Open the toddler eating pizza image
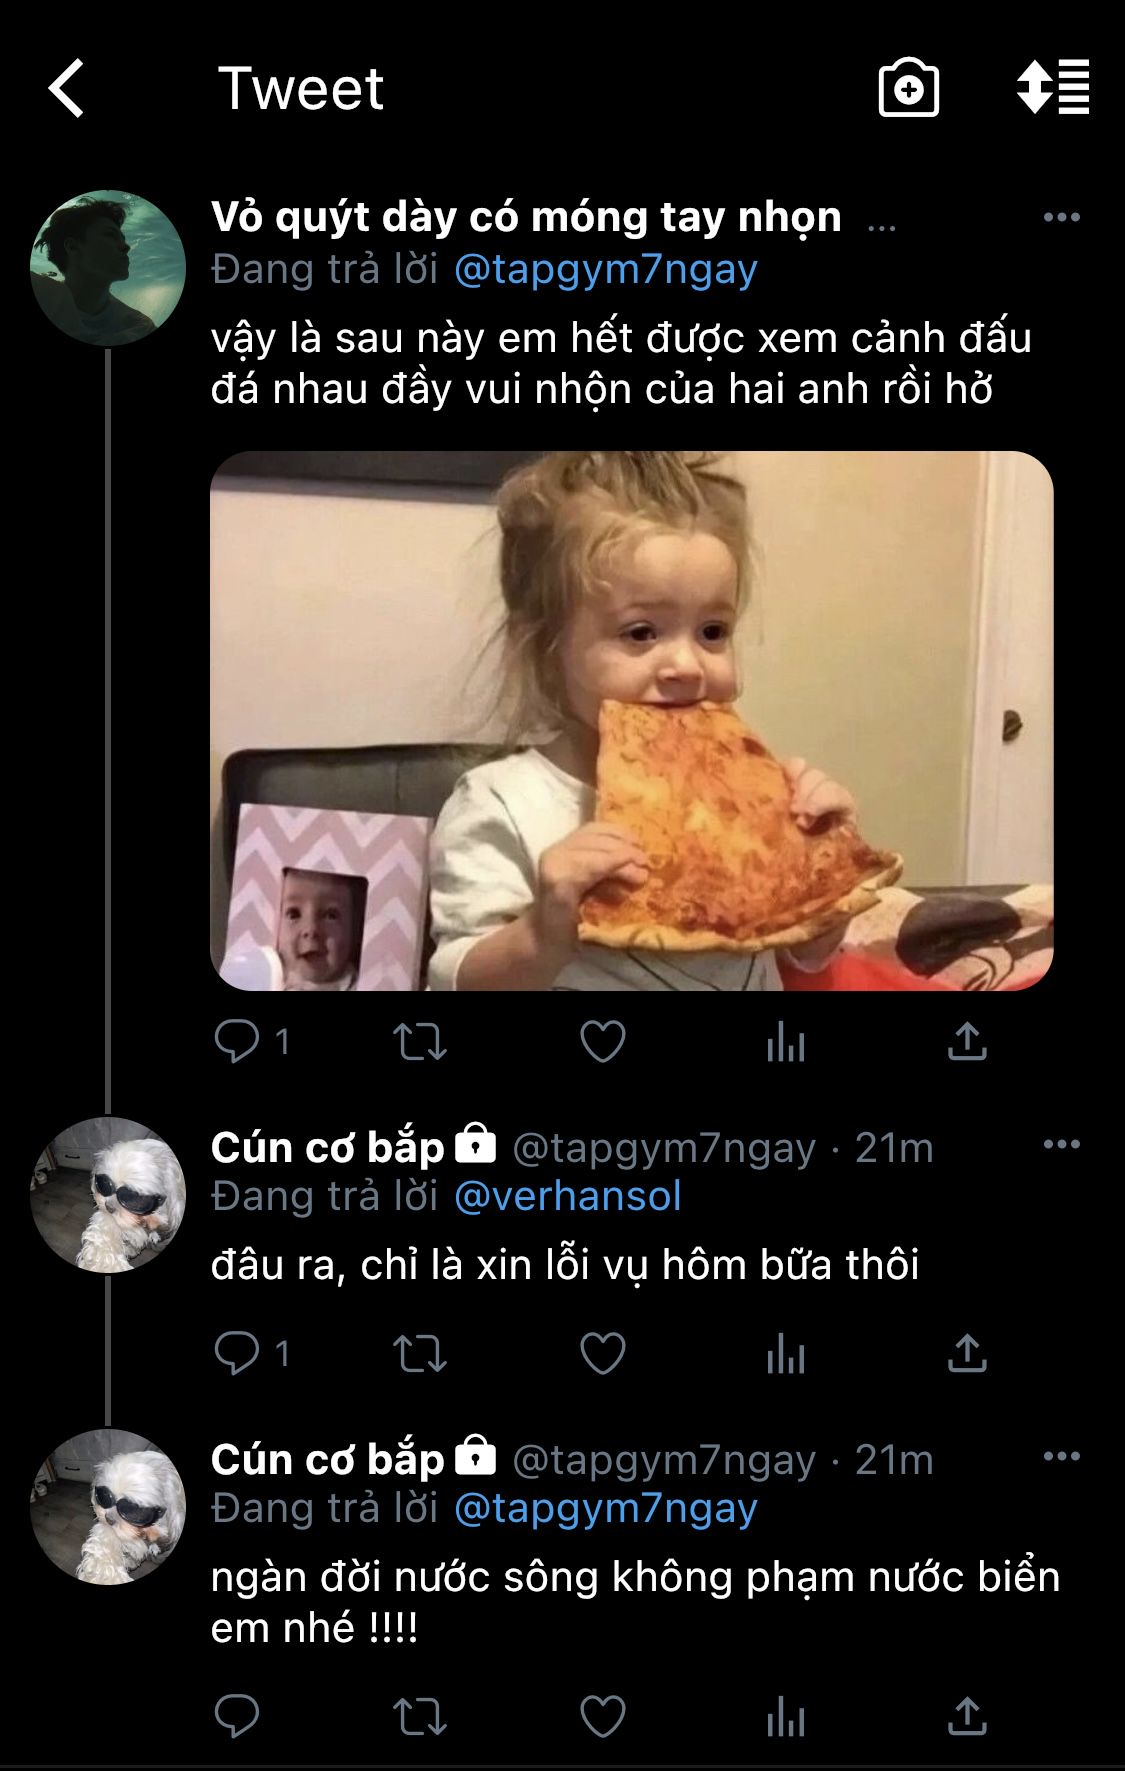This screenshot has height=1771, width=1125. coord(631,720)
